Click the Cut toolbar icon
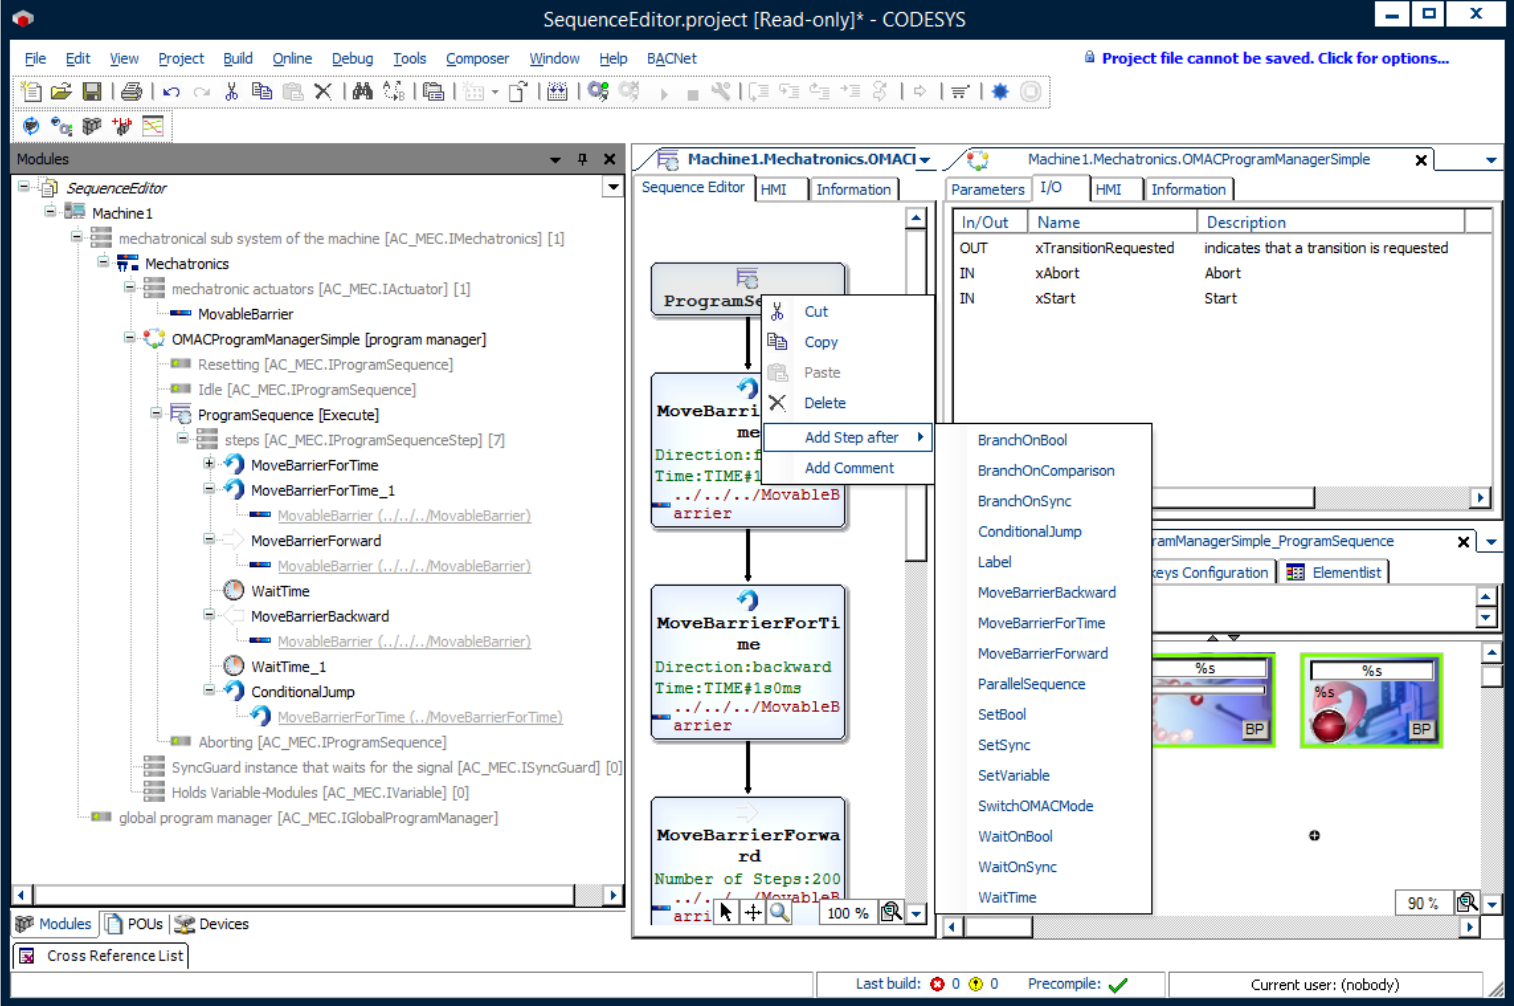1514x1006 pixels. [x=231, y=91]
